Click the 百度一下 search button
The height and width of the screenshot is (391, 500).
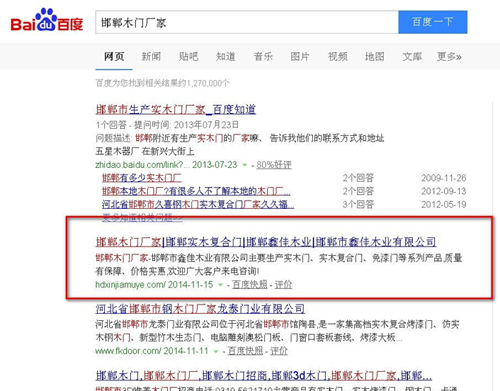pos(433,22)
